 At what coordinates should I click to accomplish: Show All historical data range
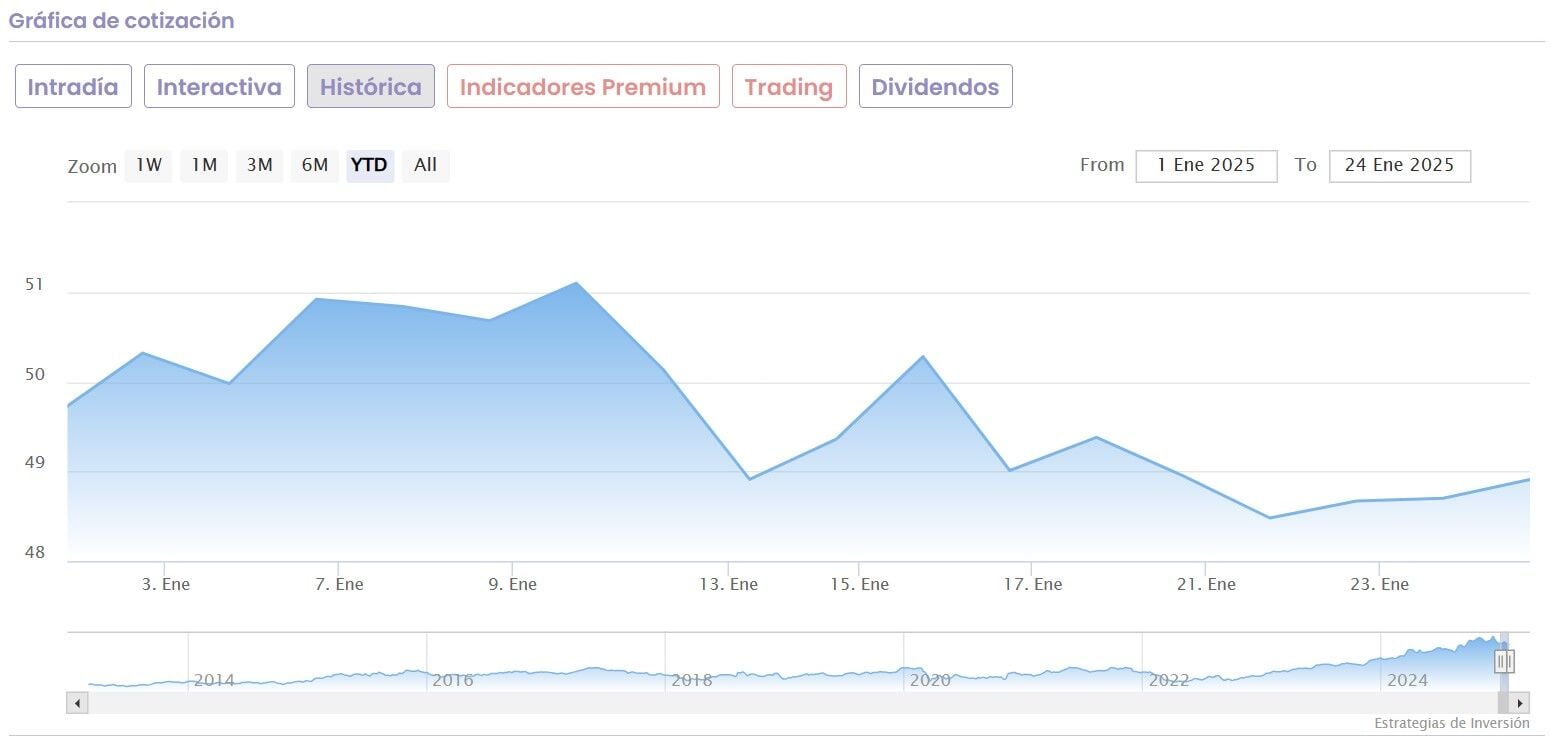pos(425,166)
